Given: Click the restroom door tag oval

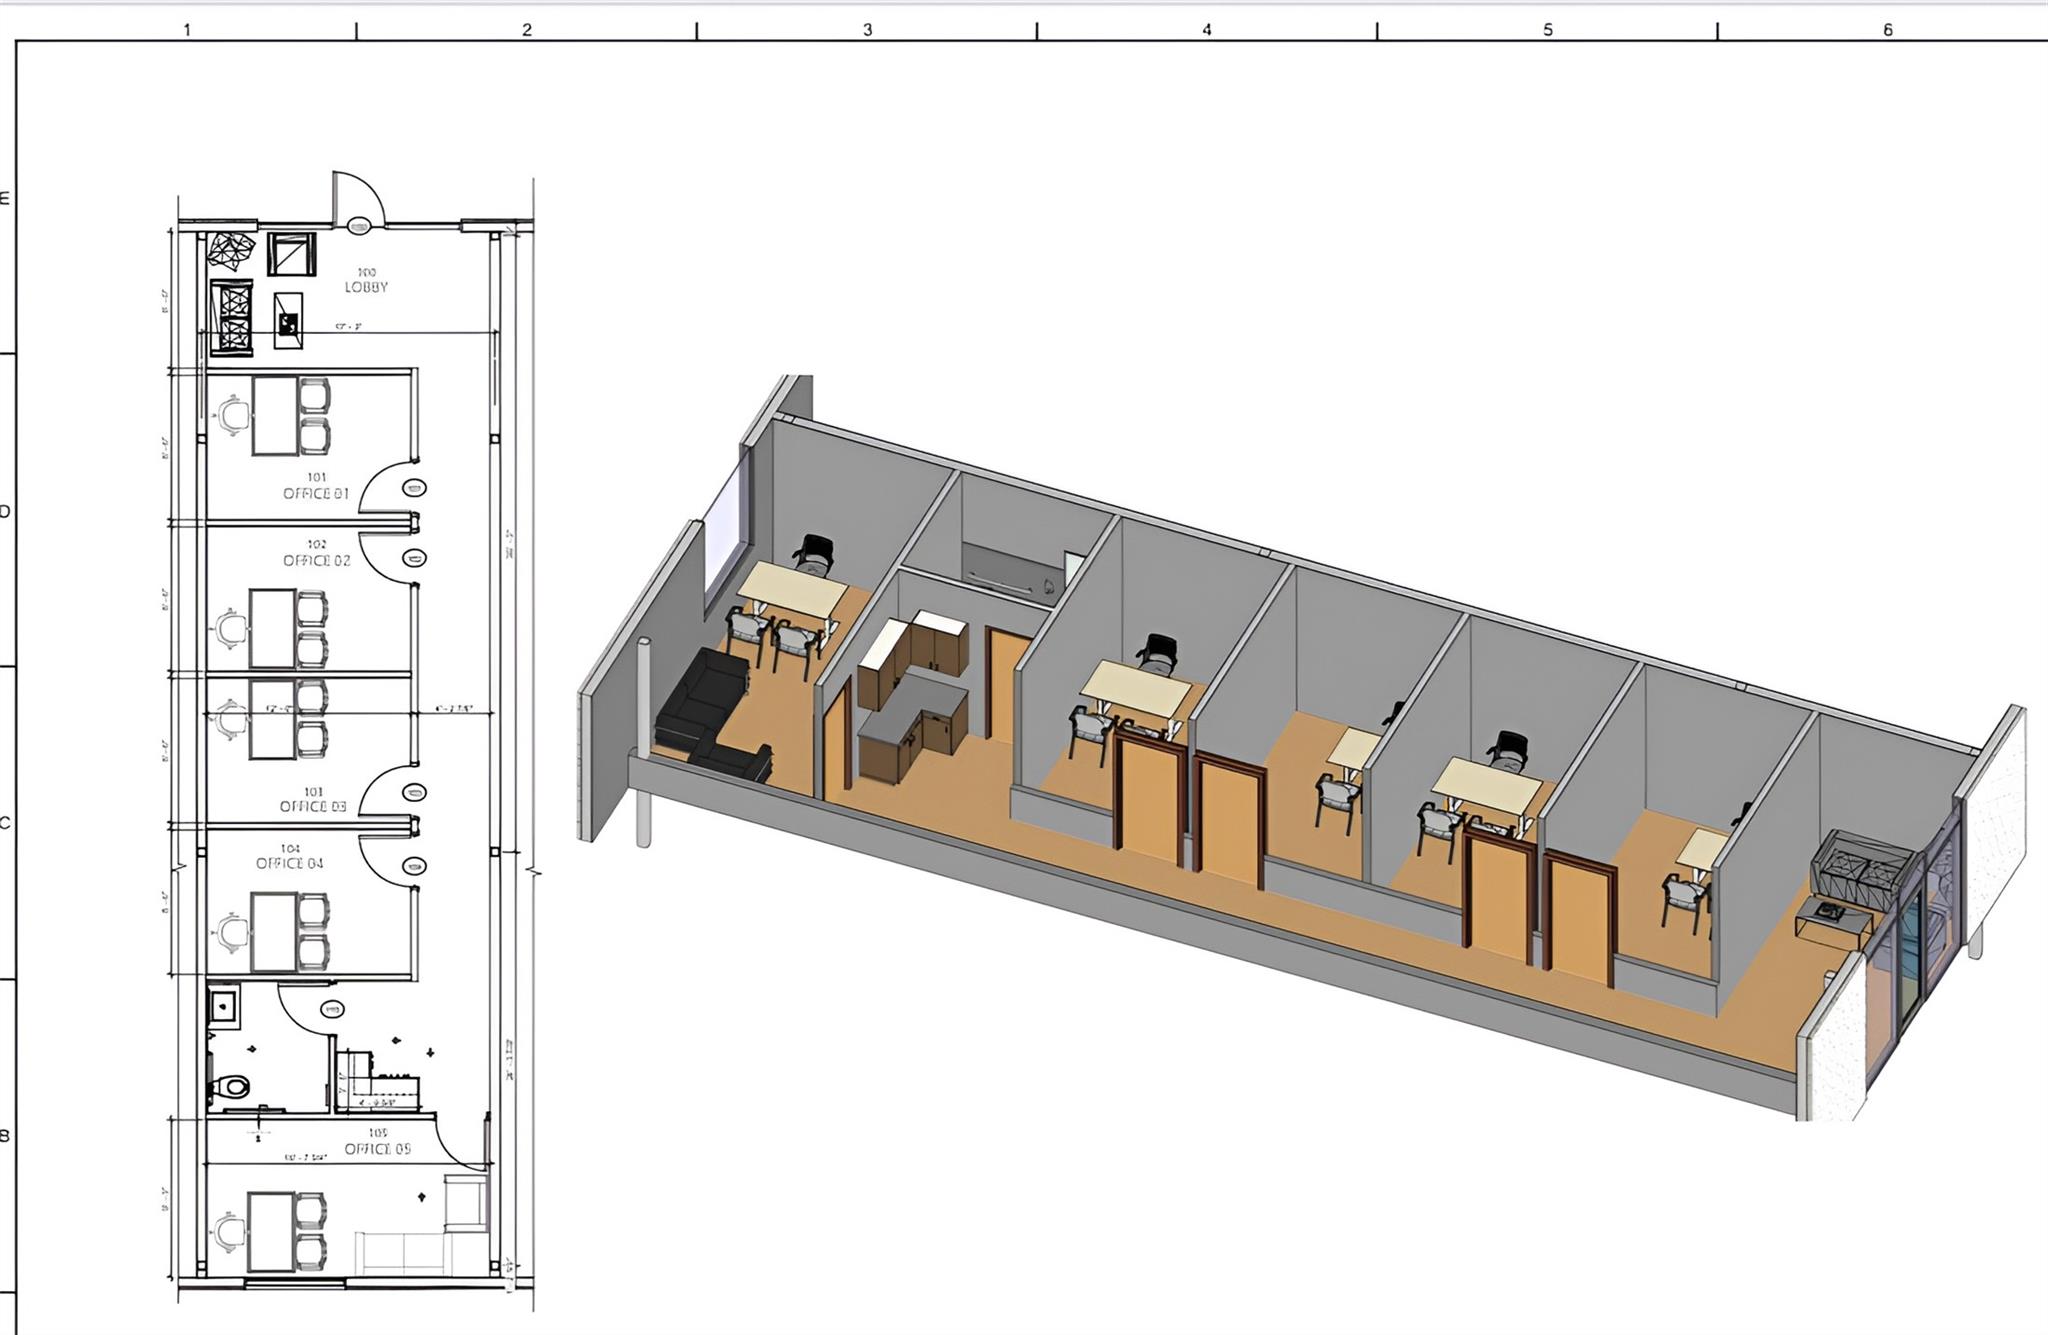Looking at the screenshot, I should (x=333, y=1010).
